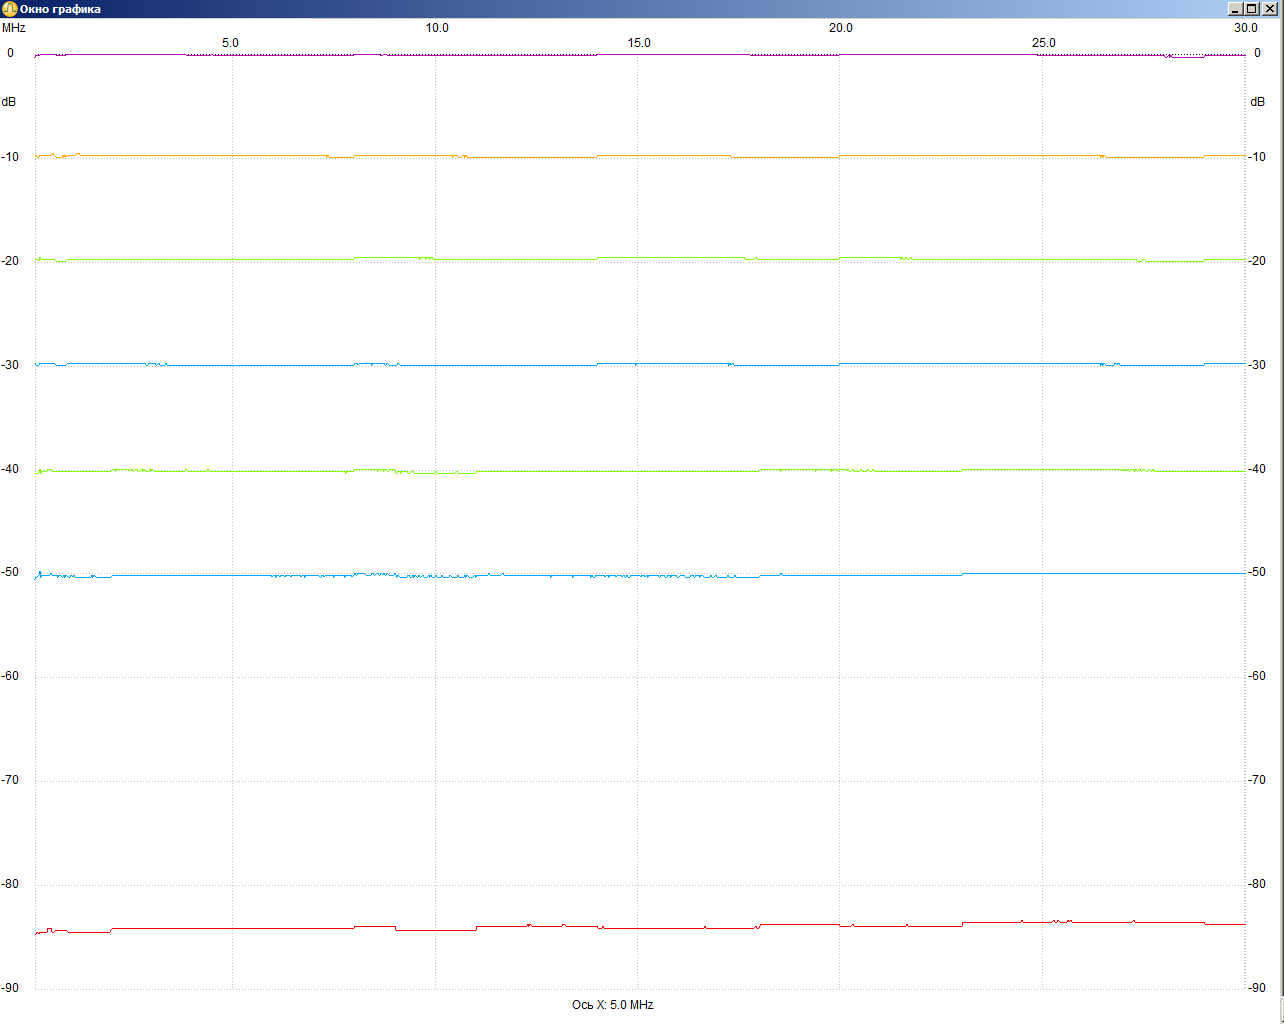This screenshot has width=1284, height=1024.
Task: Maximize the Окно графика window
Action: pos(1252,9)
